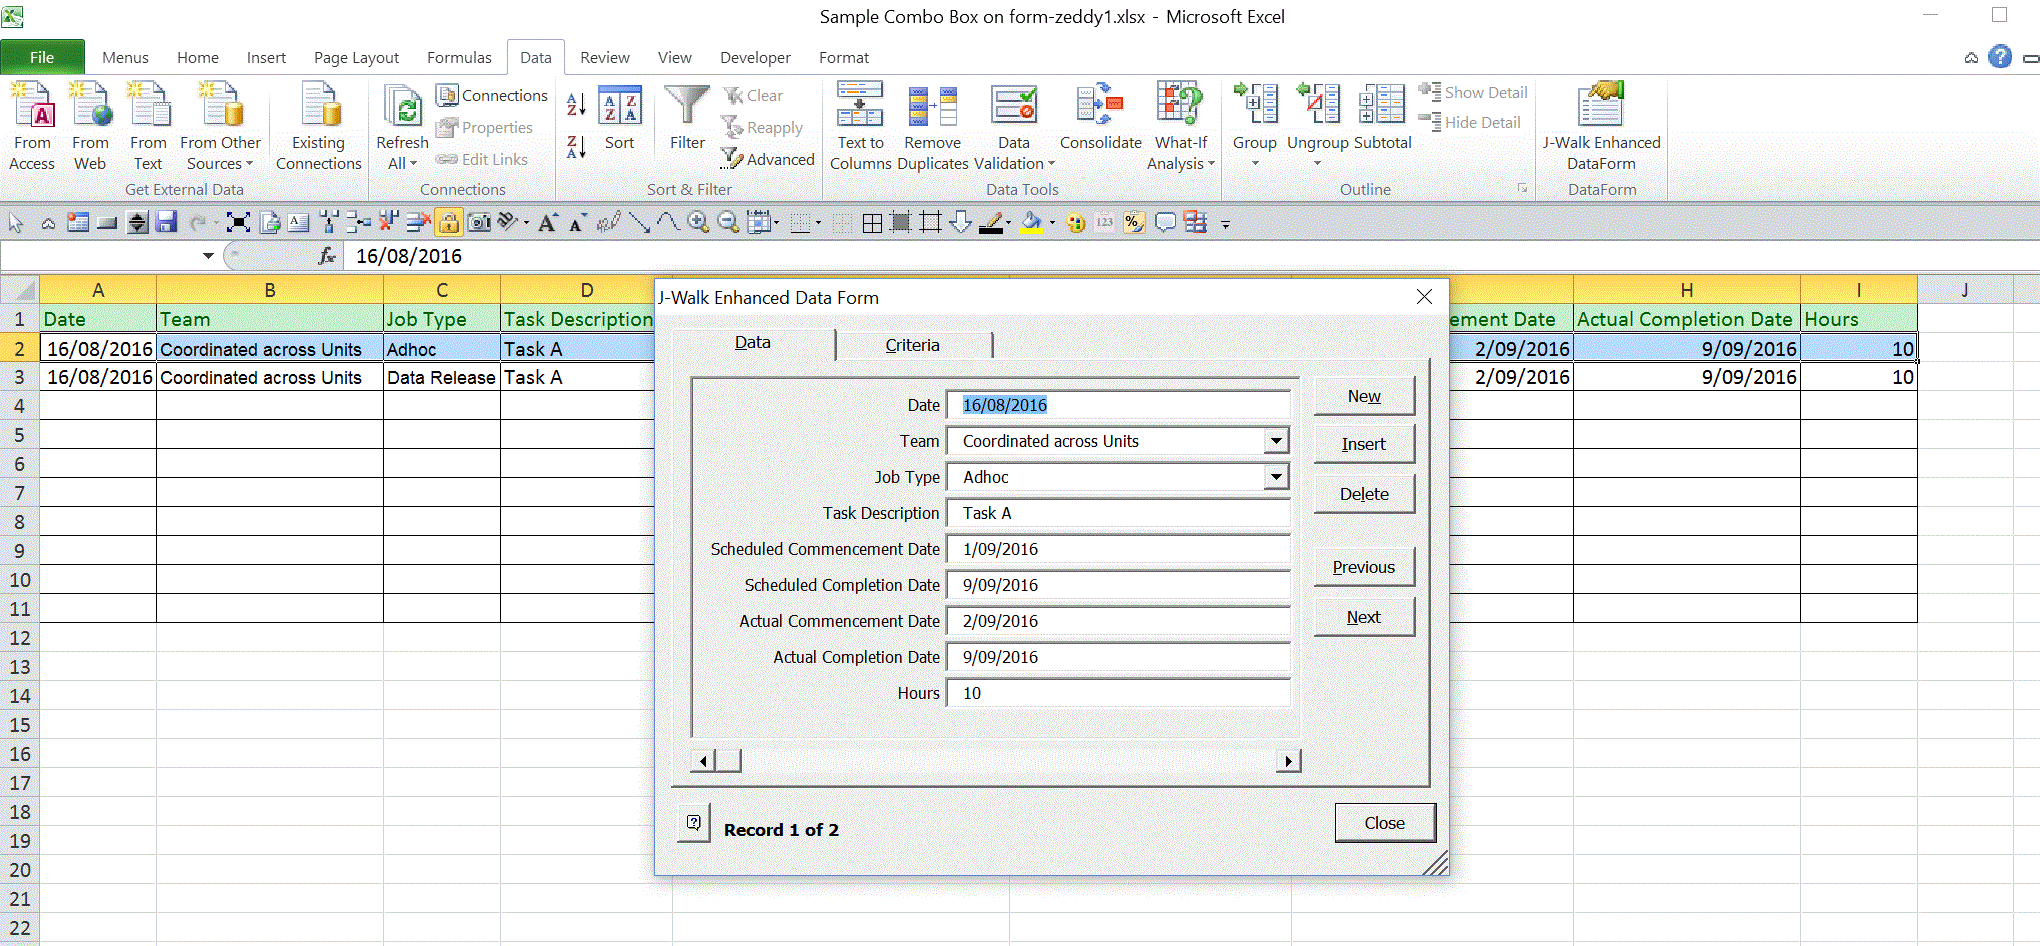Toggle the highlighted lock icon

[x=449, y=223]
